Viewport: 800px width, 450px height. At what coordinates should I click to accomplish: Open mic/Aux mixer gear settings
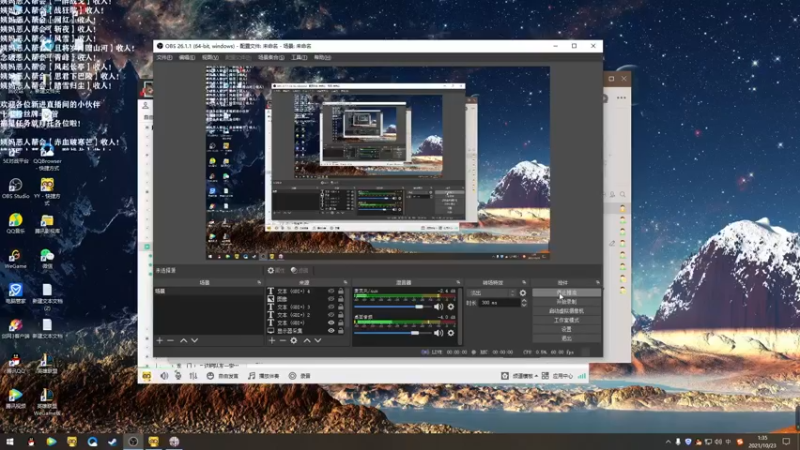451,308
